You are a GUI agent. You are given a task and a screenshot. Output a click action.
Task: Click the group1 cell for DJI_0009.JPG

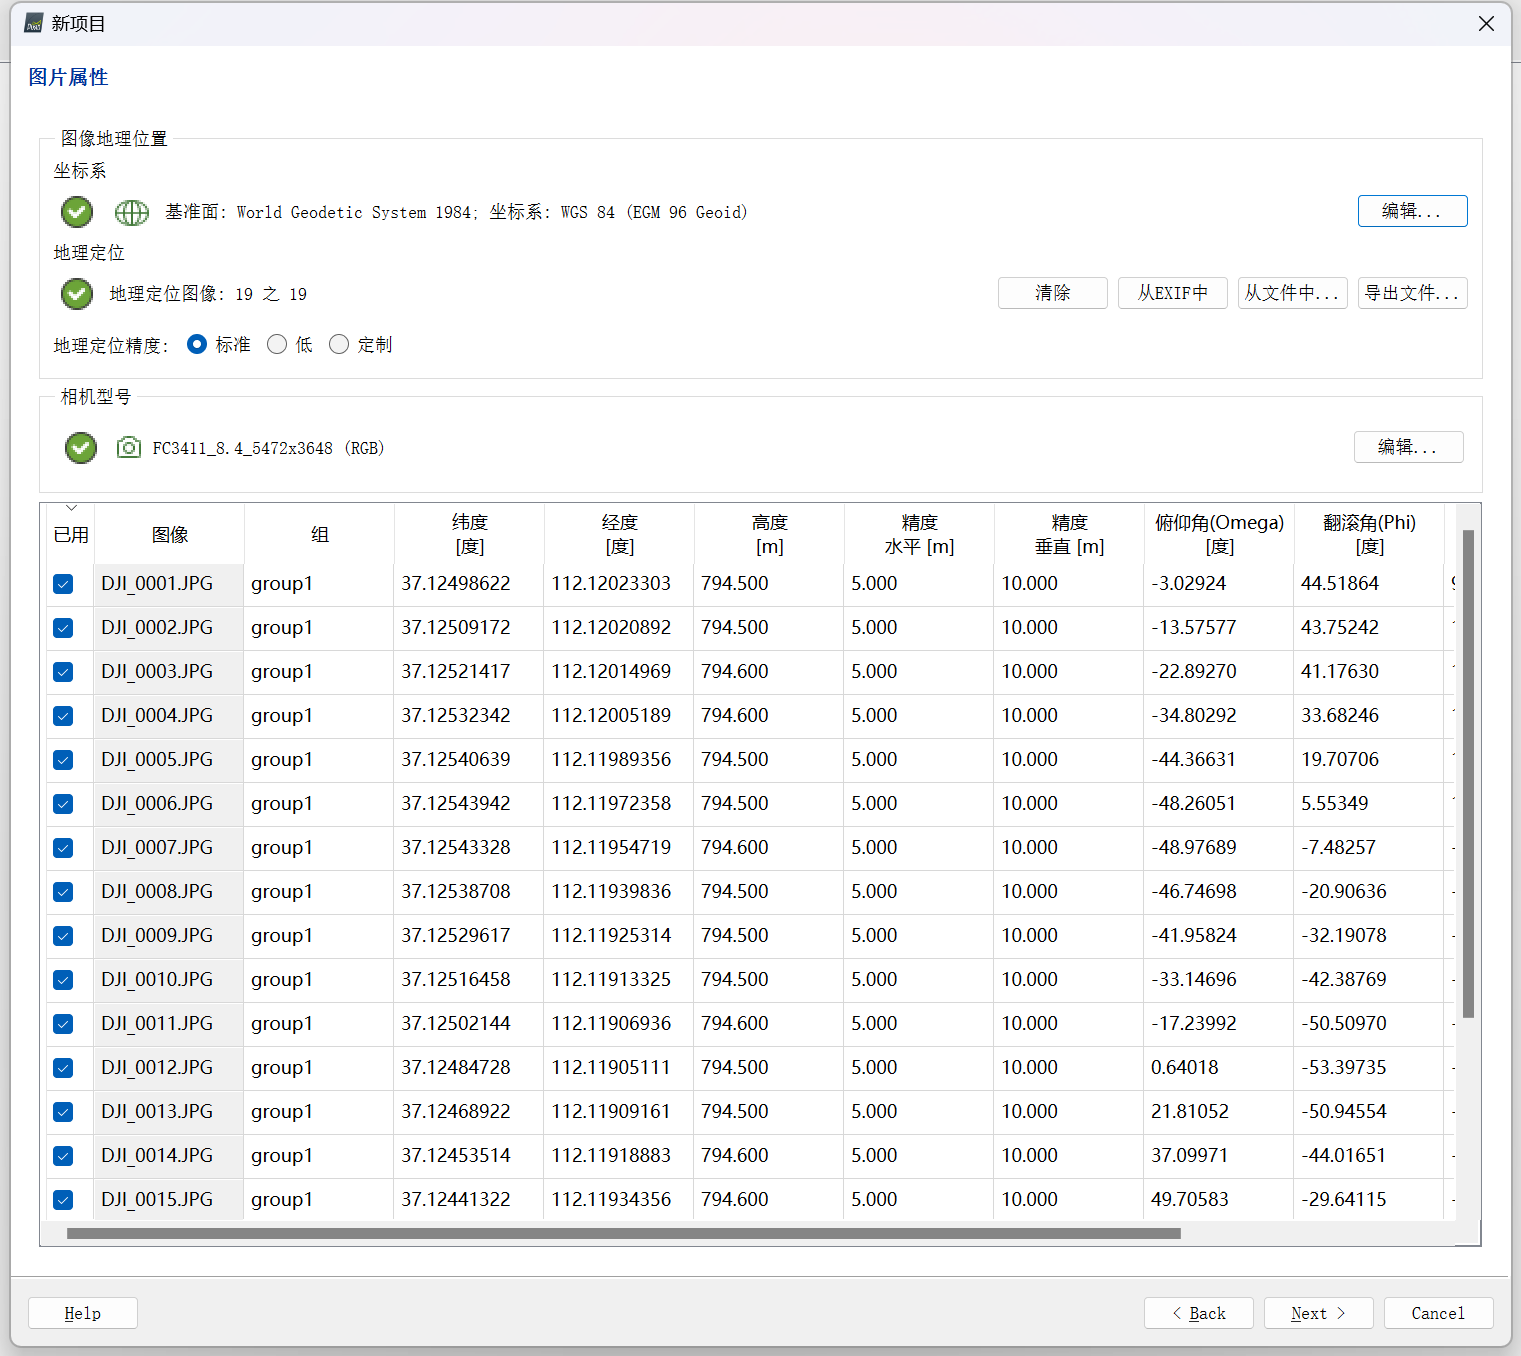coord(318,936)
